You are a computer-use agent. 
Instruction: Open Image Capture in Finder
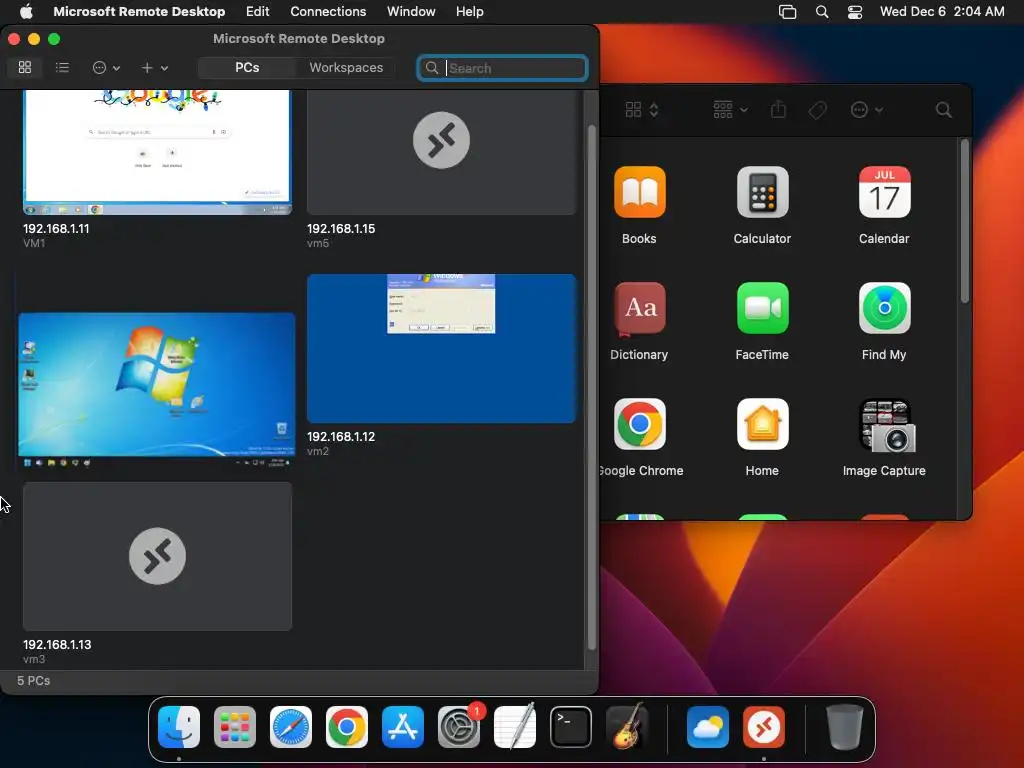[887, 426]
